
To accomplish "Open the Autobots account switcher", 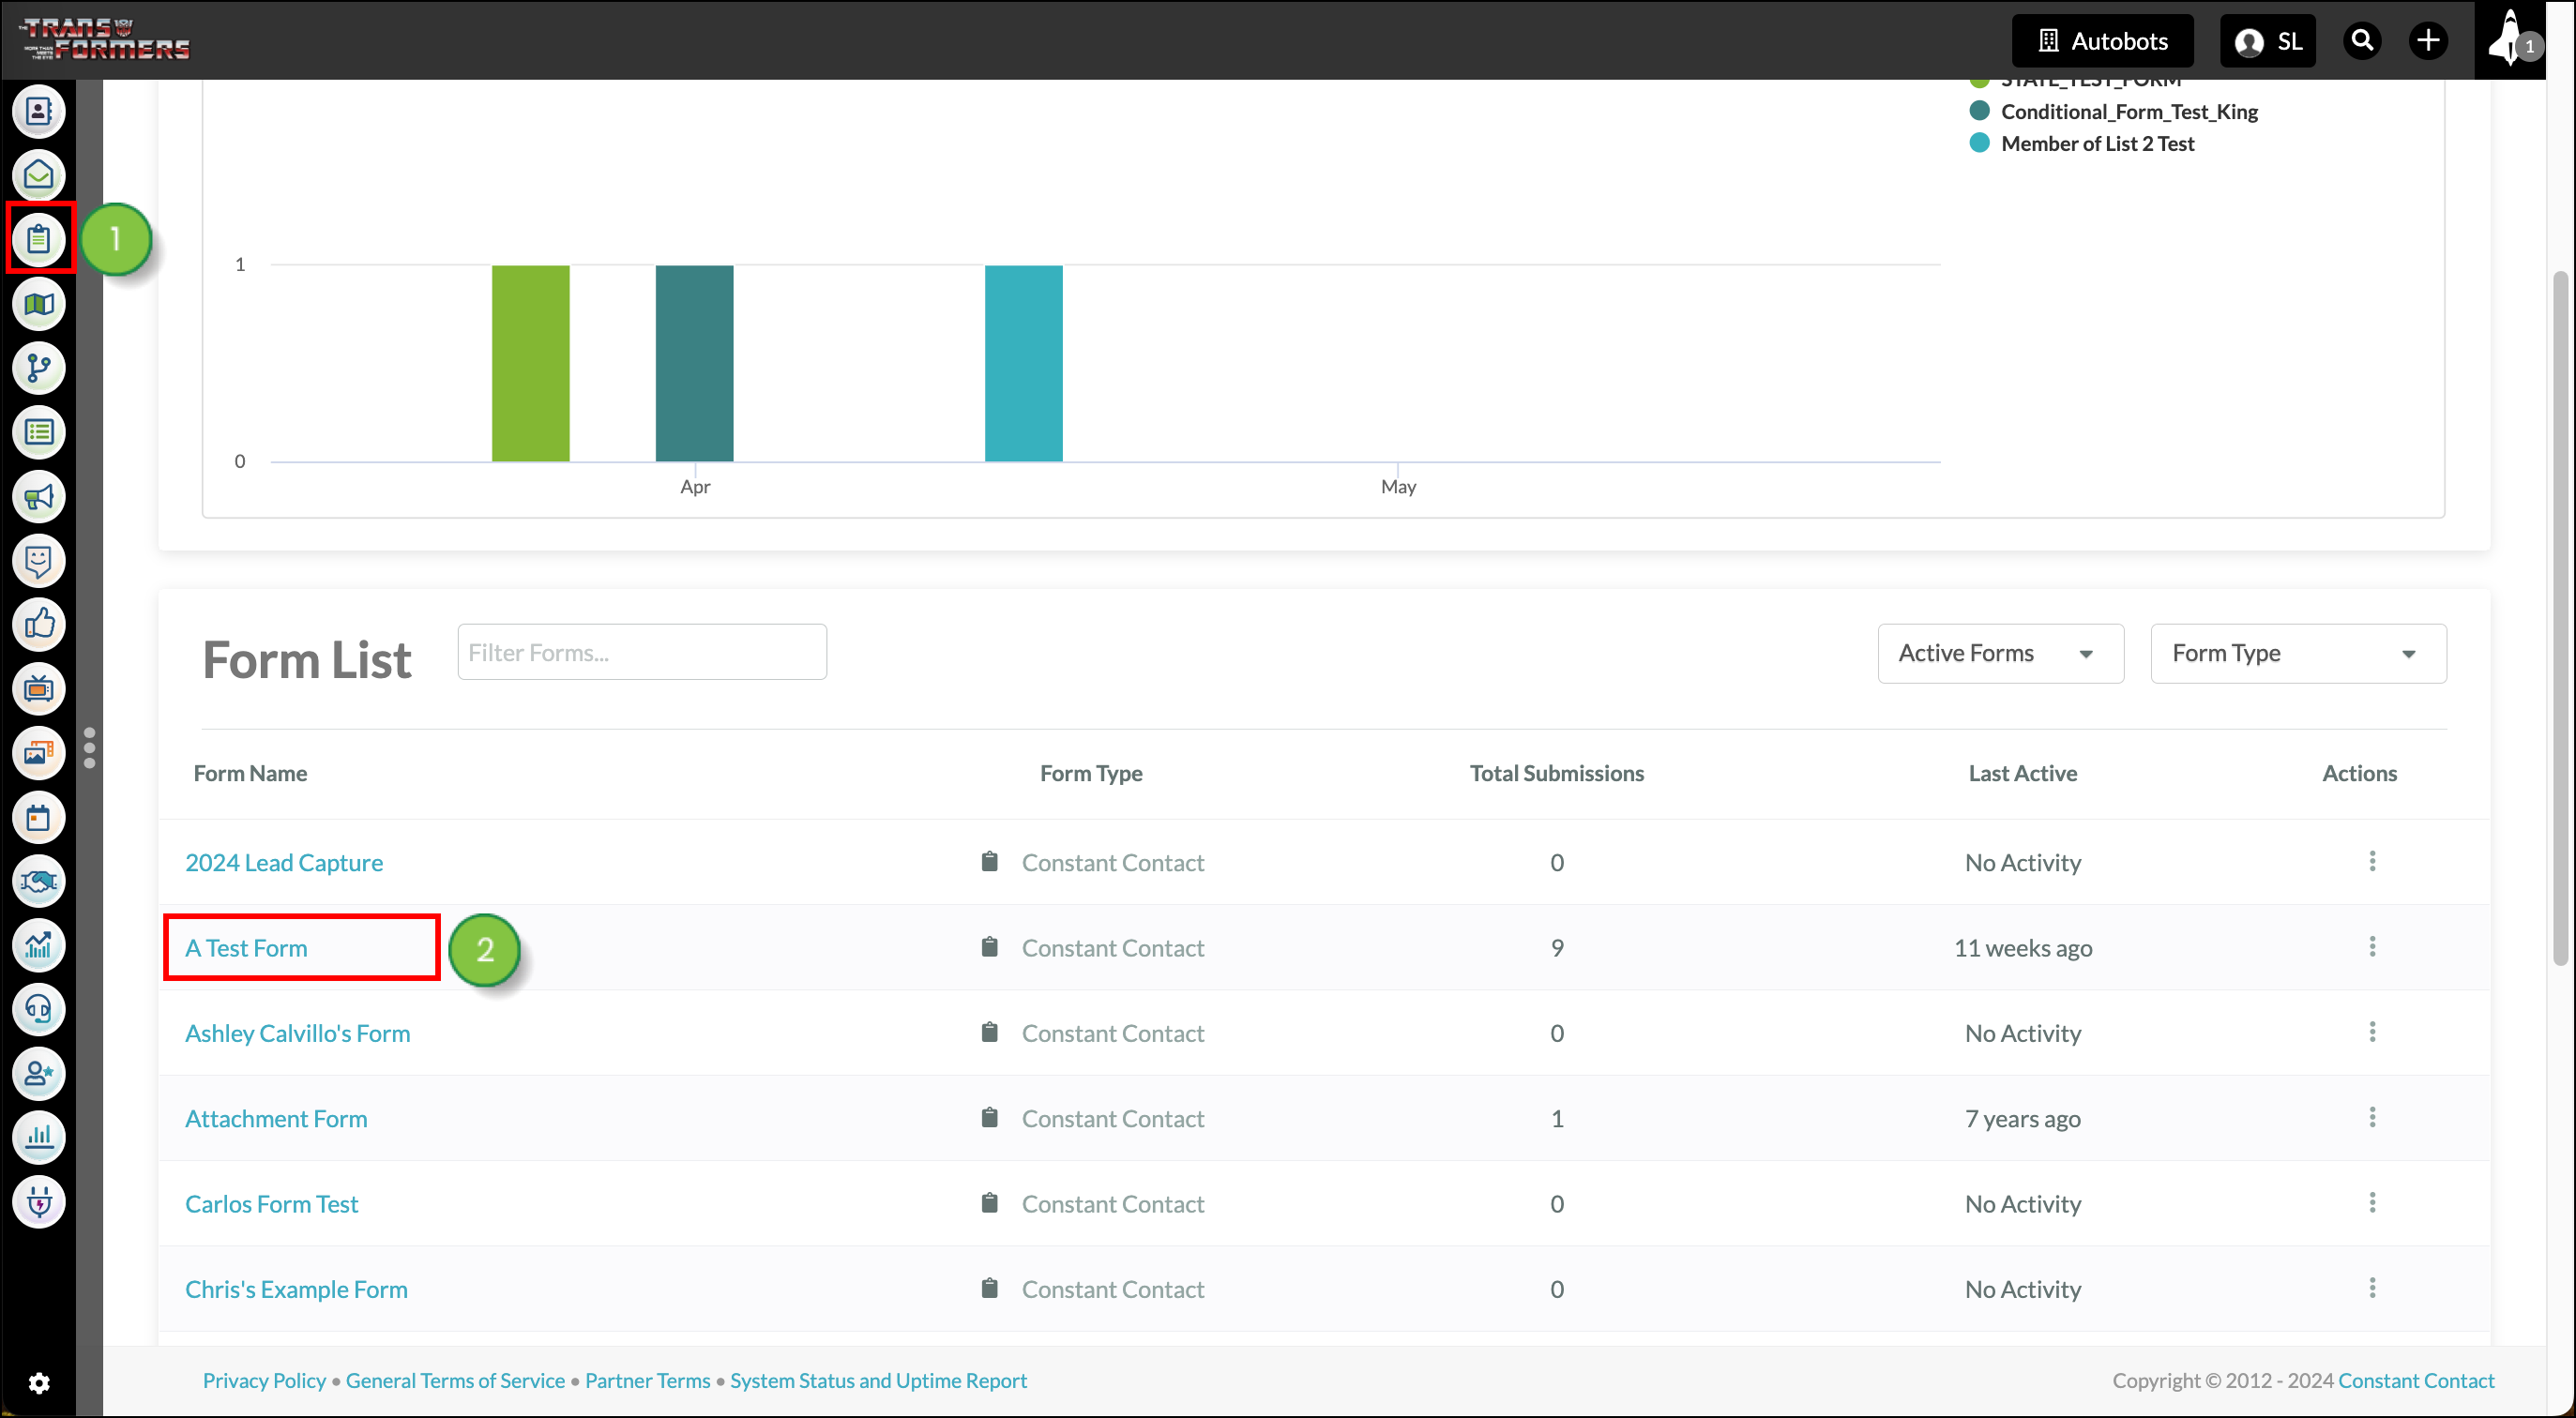I will coord(2102,41).
